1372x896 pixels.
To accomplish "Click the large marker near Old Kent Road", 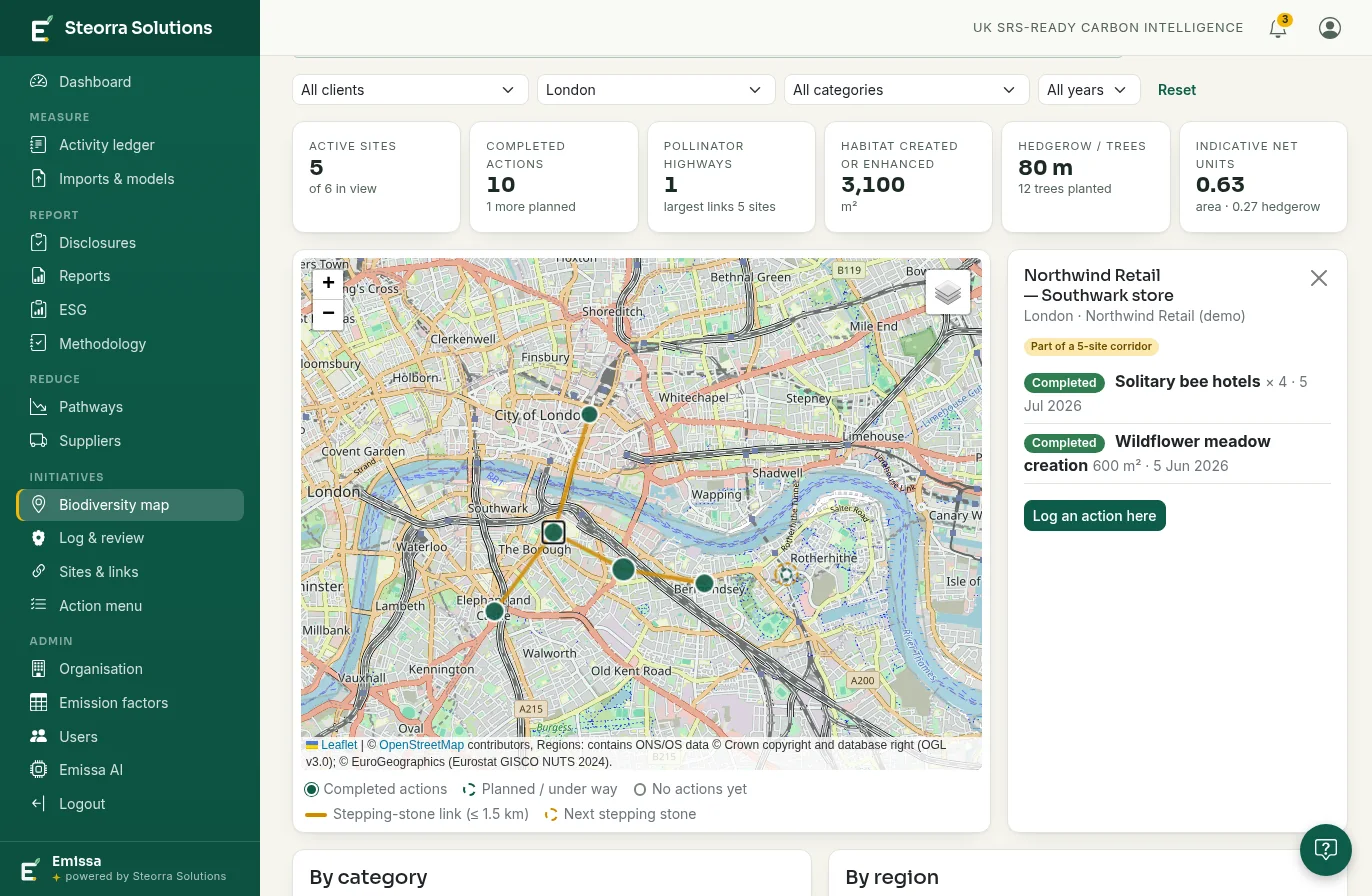I will [x=623, y=569].
